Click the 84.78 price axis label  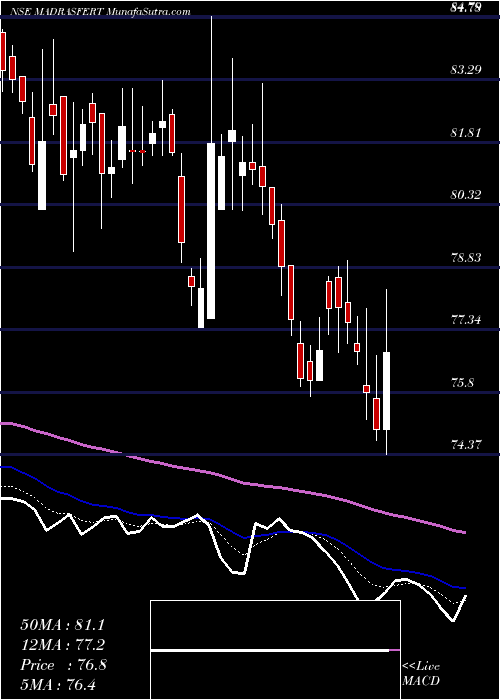(x=466, y=7)
